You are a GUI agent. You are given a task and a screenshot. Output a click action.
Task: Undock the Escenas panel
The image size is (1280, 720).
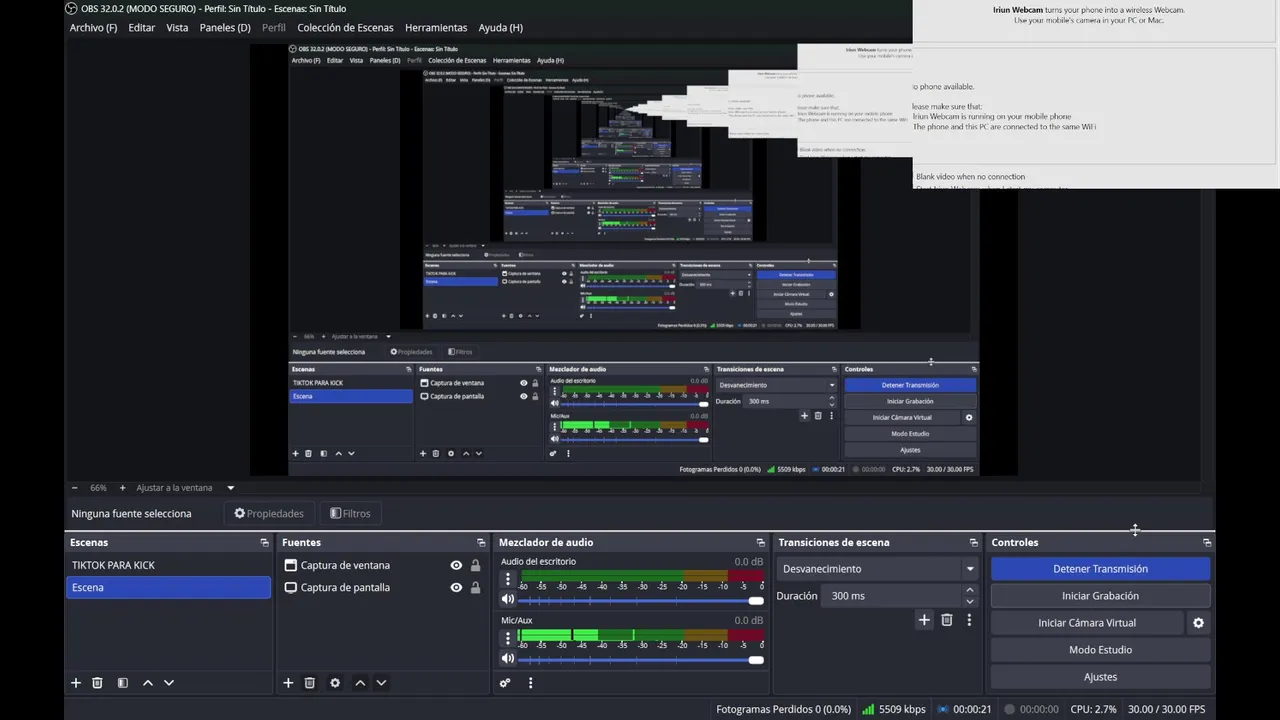click(x=264, y=542)
